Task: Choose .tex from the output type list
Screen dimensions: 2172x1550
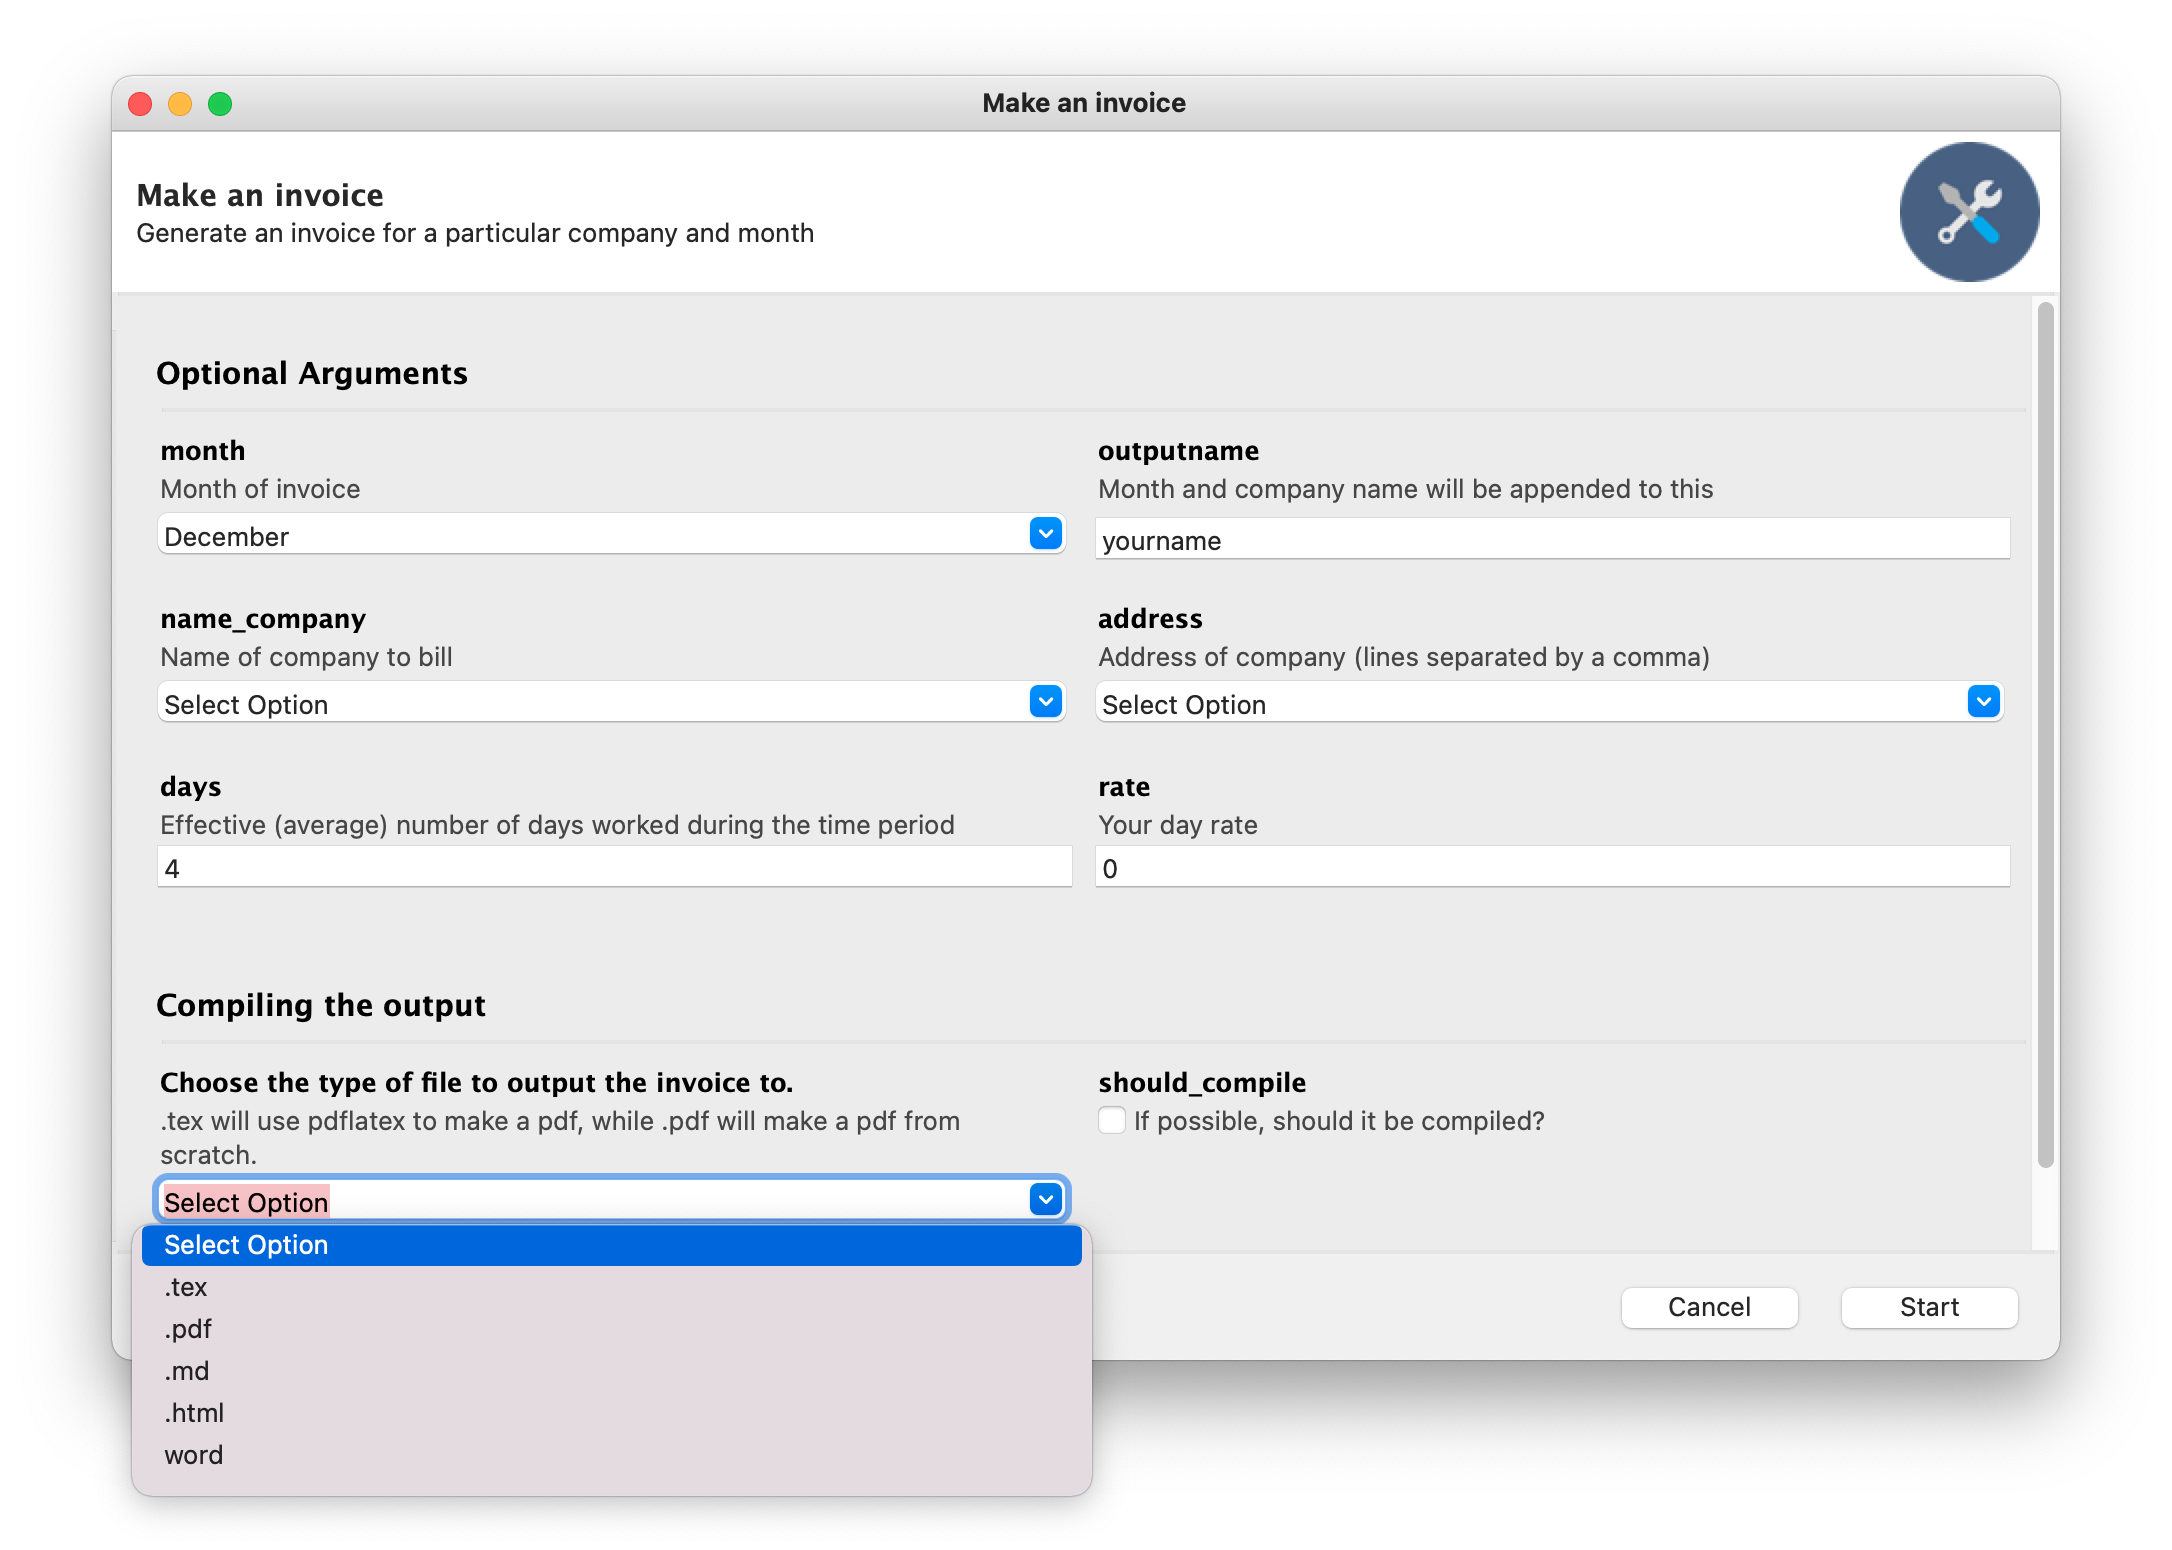Action: pyautogui.click(x=186, y=1287)
